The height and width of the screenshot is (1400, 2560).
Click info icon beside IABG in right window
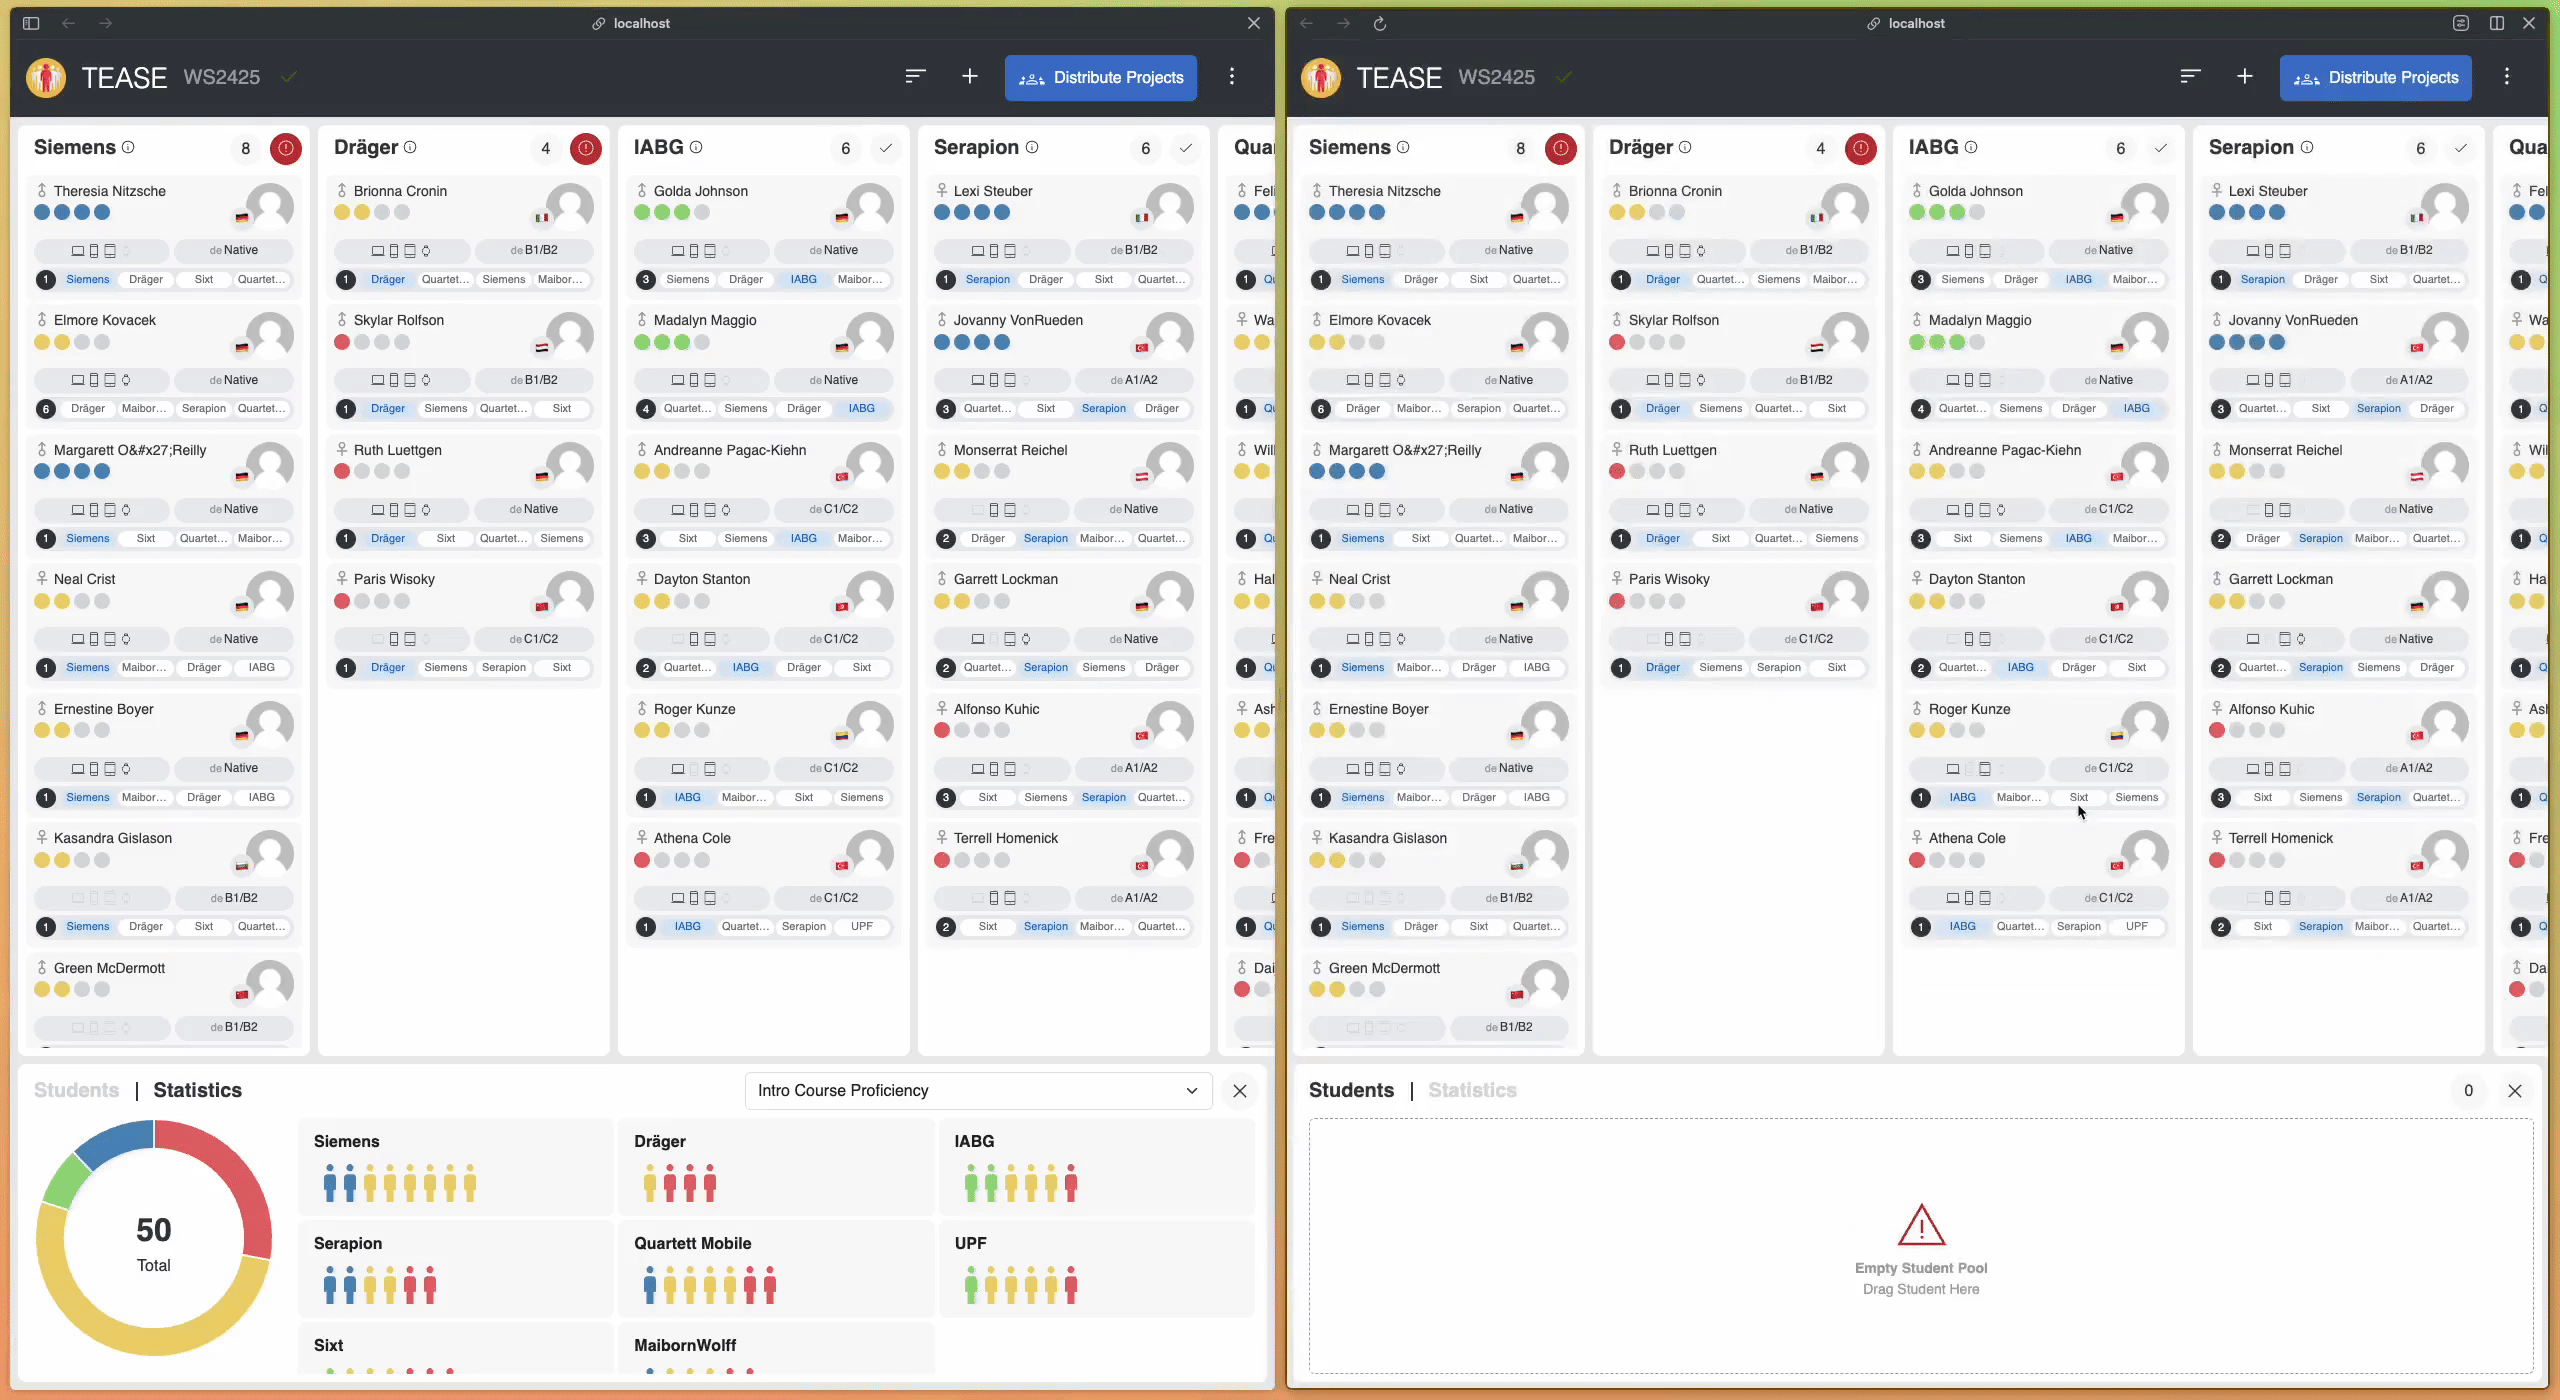1971,148
